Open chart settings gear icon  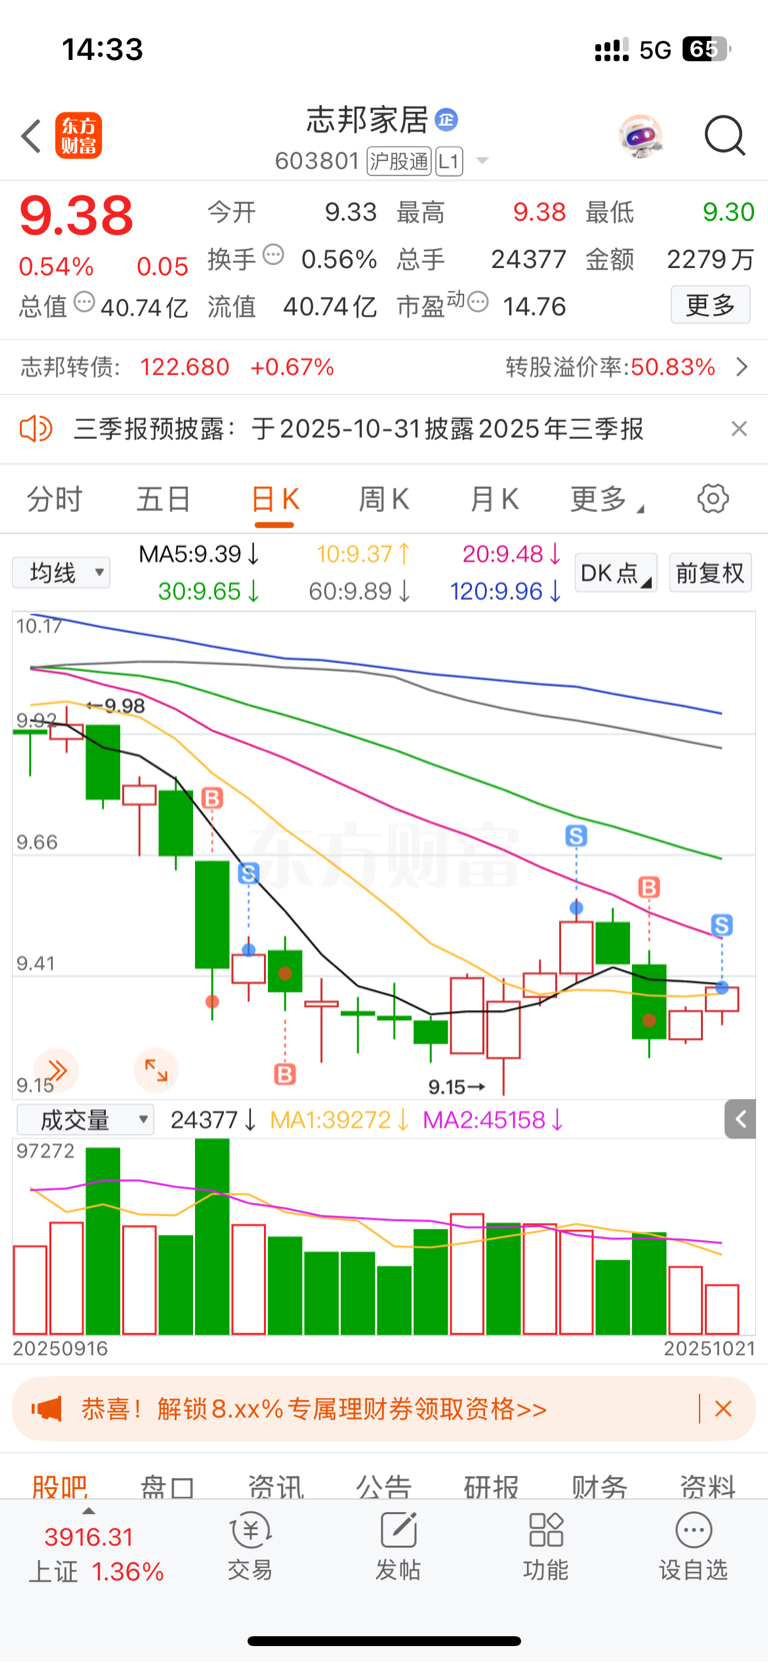click(x=713, y=498)
